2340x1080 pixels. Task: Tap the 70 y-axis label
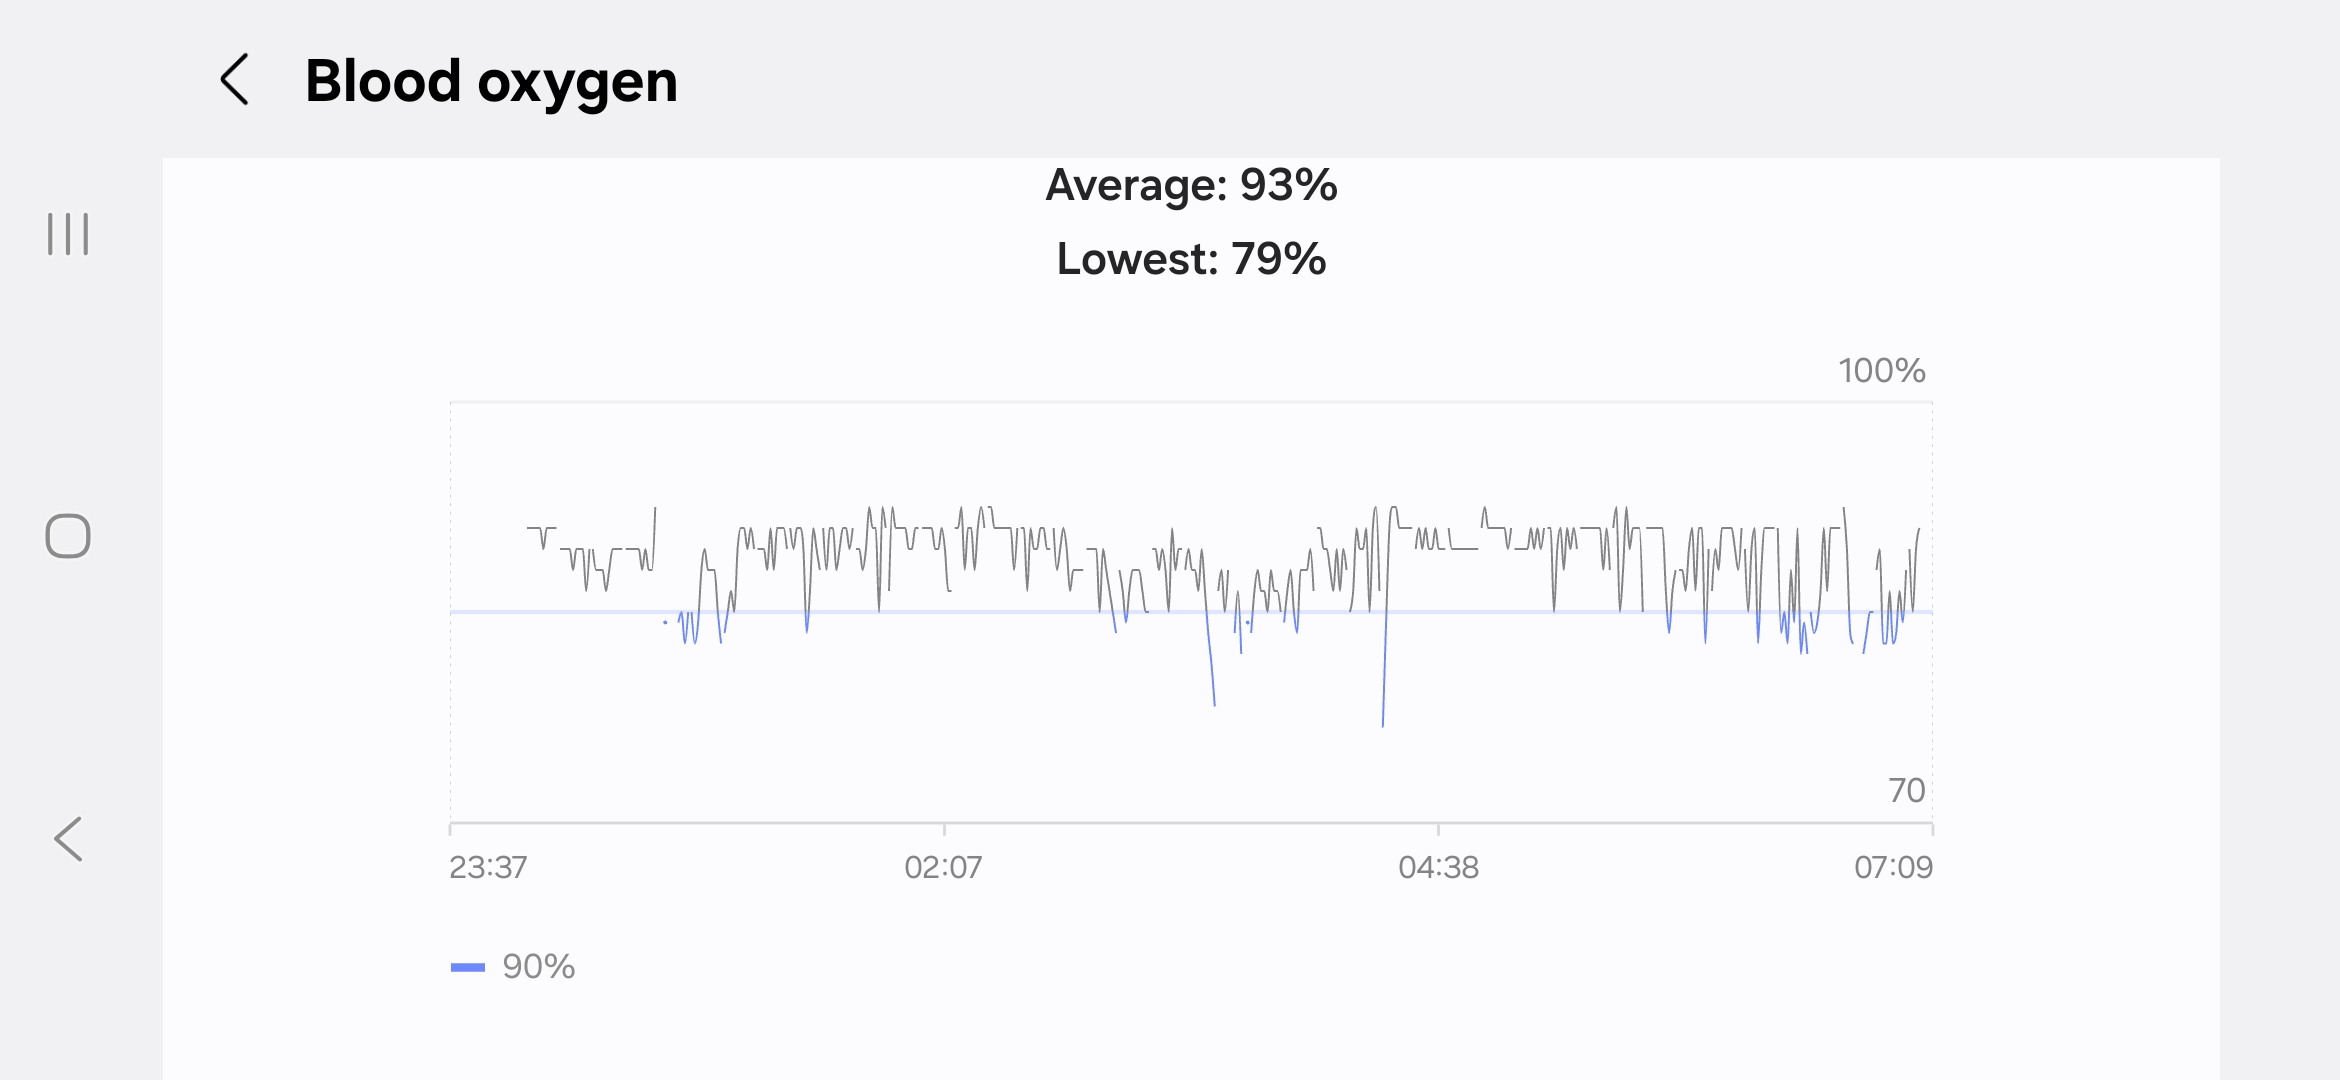click(x=1906, y=791)
